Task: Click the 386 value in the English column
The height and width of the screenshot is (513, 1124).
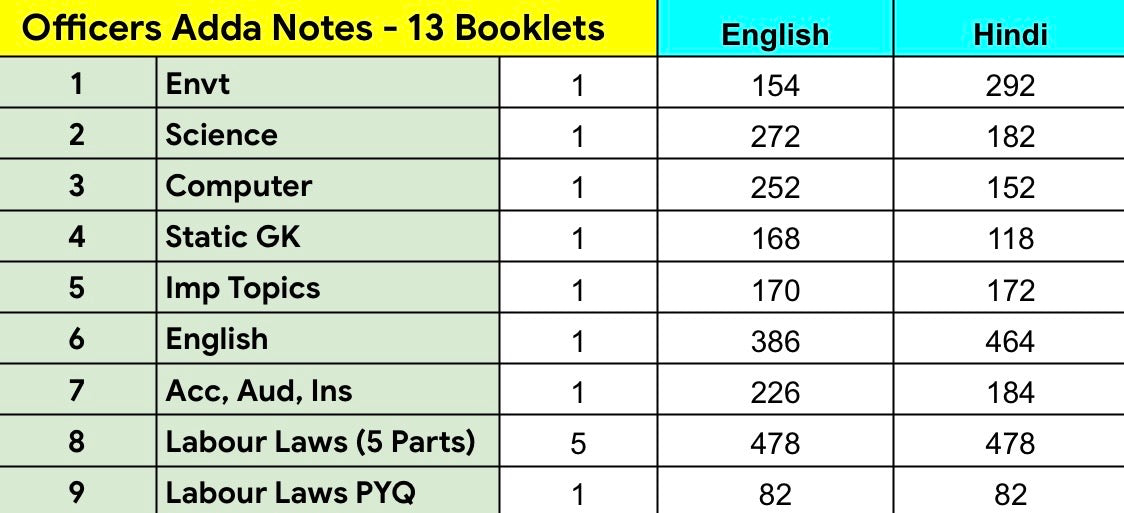Action: 775,341
